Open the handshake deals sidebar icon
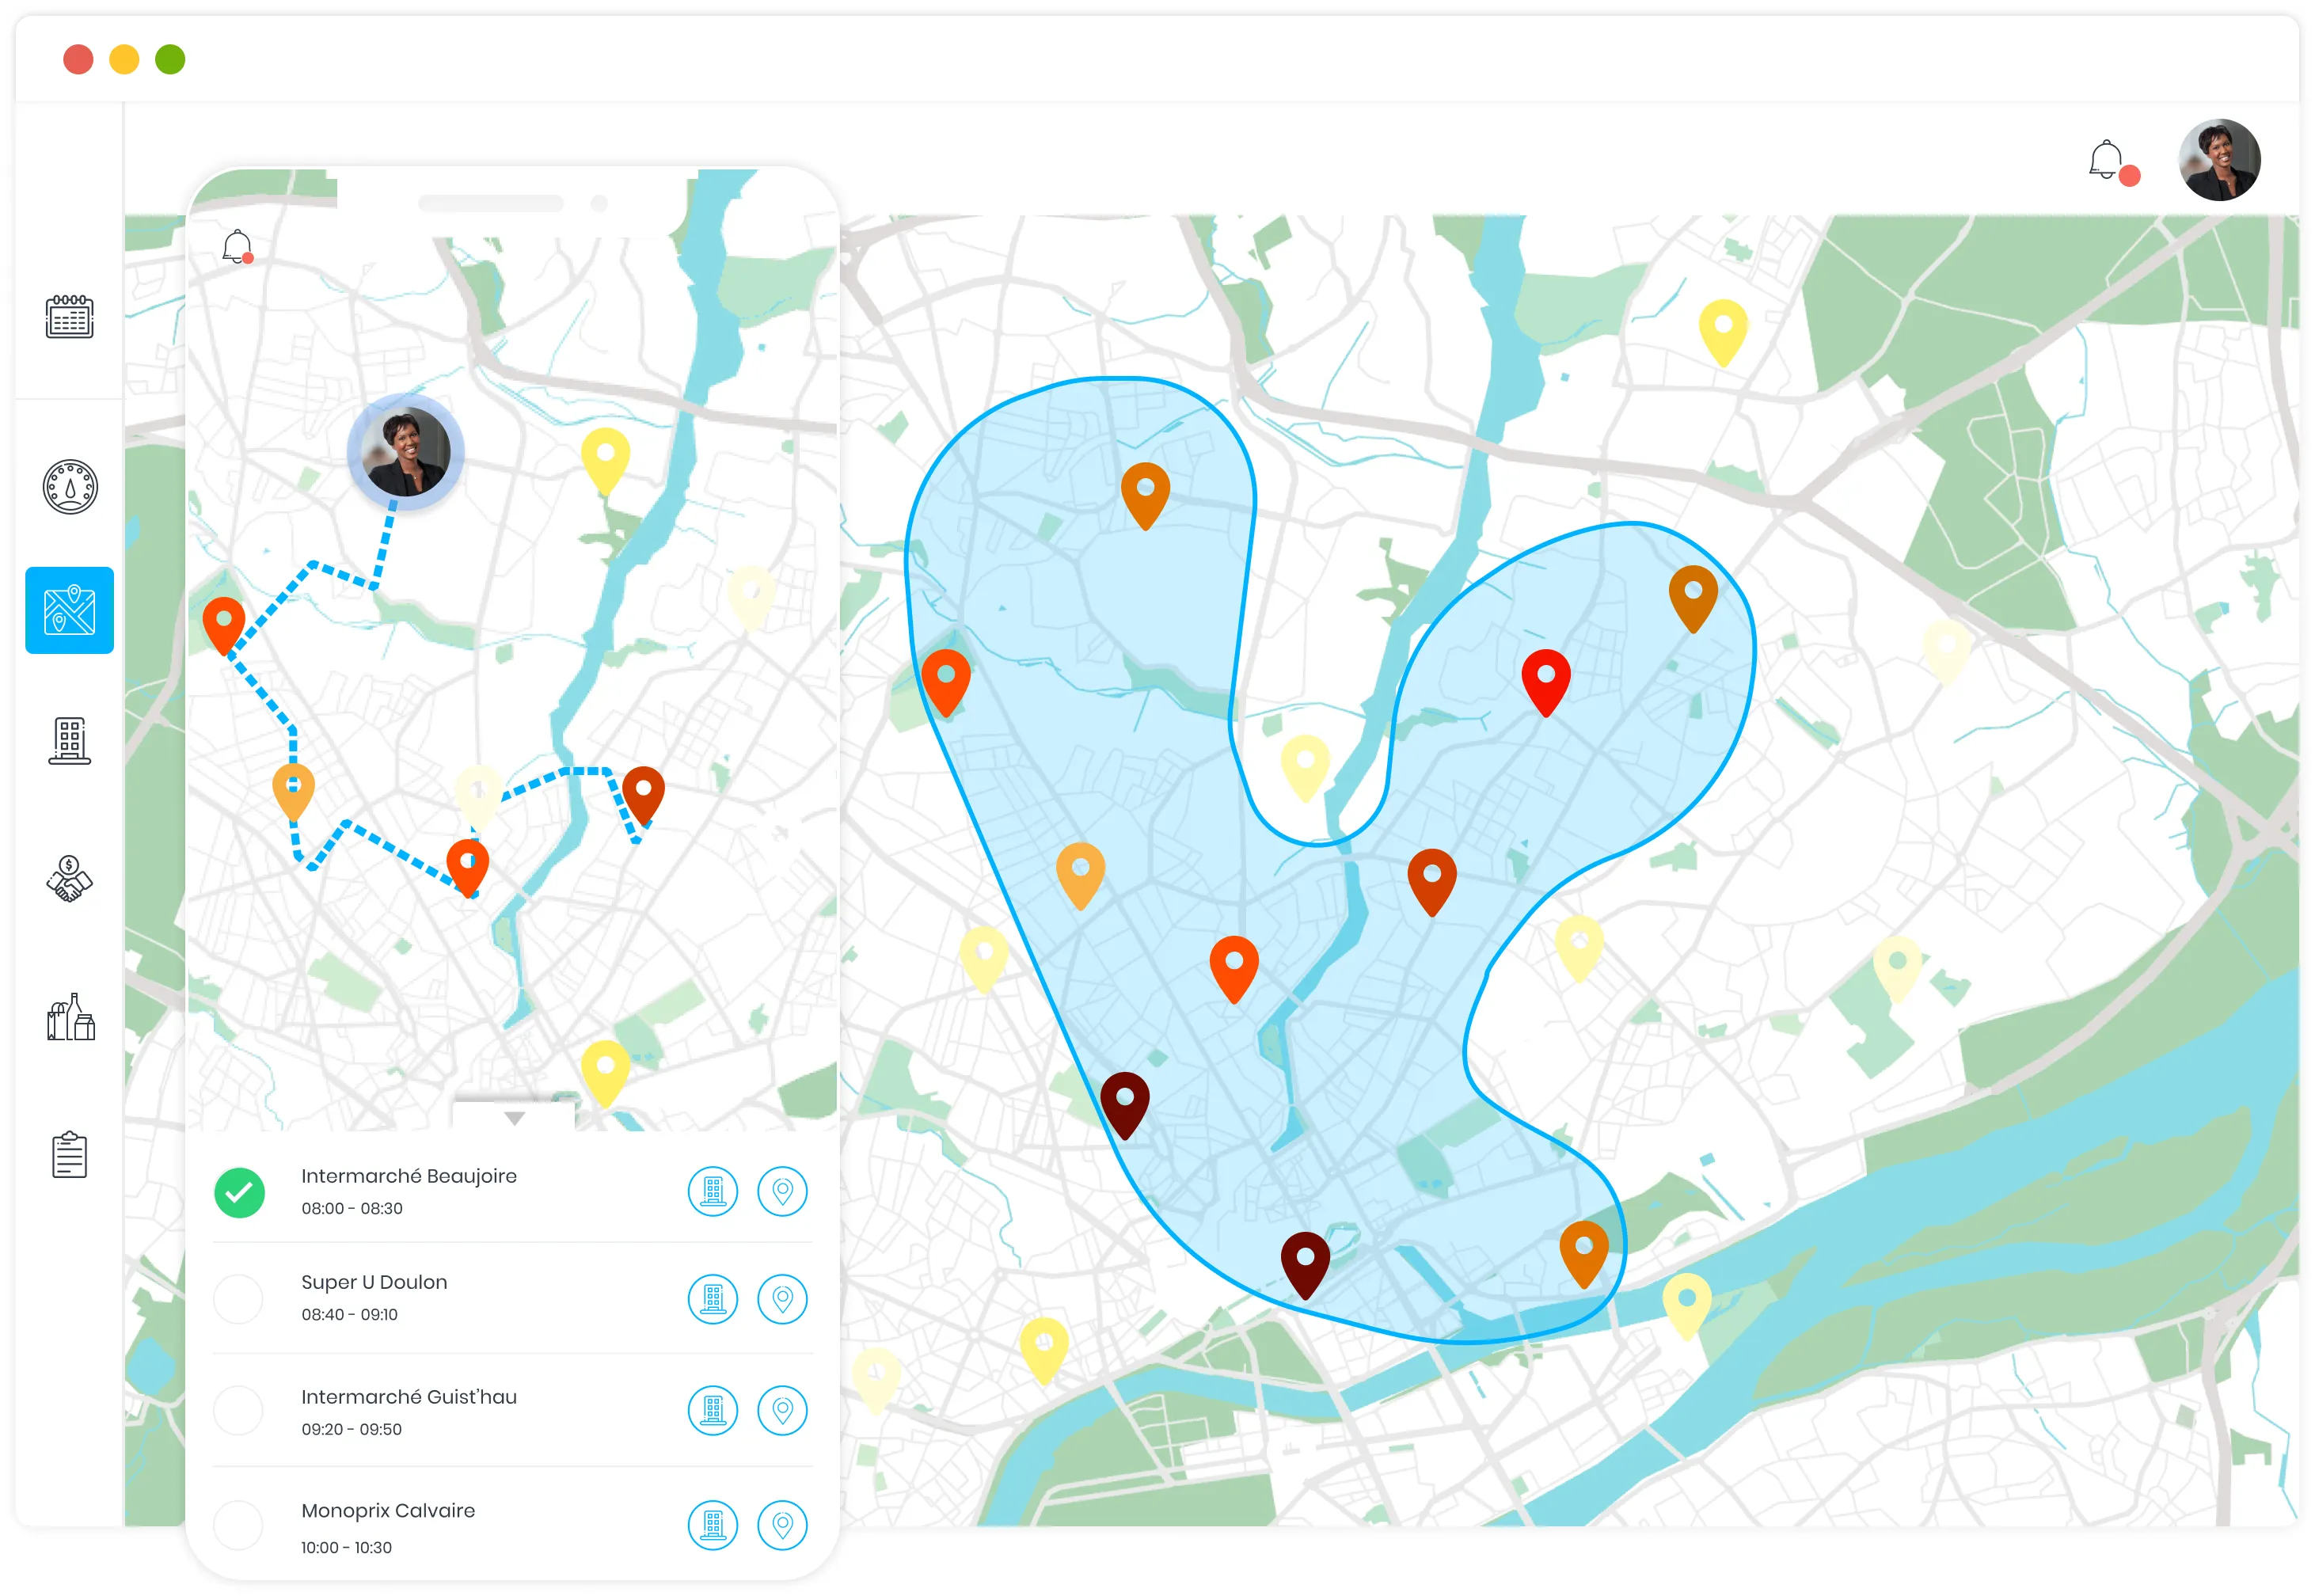The height and width of the screenshot is (1596, 2315). (x=69, y=879)
